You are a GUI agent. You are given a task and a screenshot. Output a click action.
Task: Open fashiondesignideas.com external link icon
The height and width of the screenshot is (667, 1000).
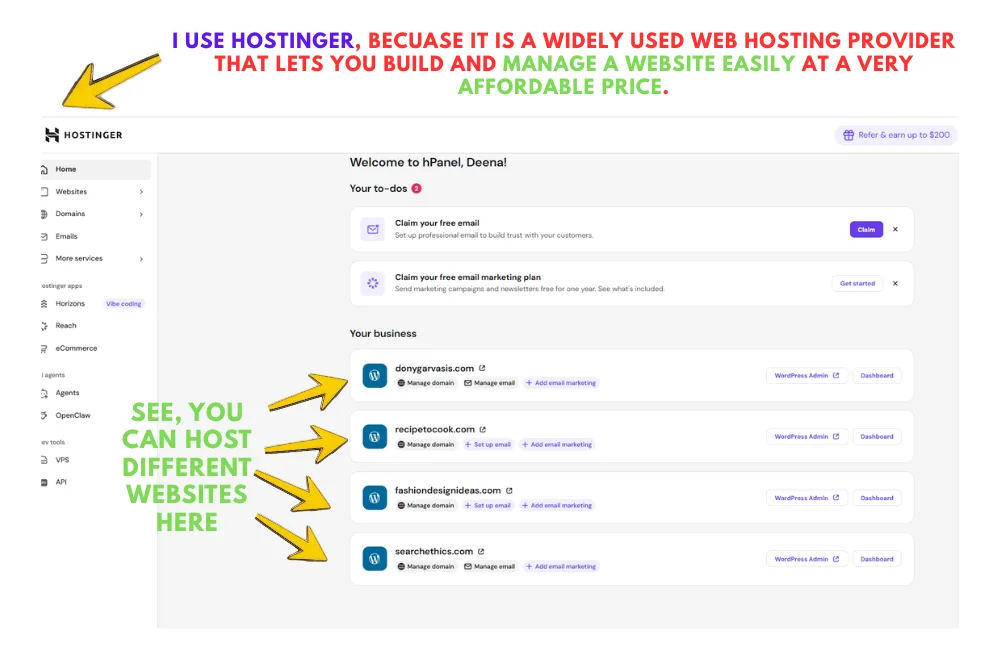click(509, 490)
